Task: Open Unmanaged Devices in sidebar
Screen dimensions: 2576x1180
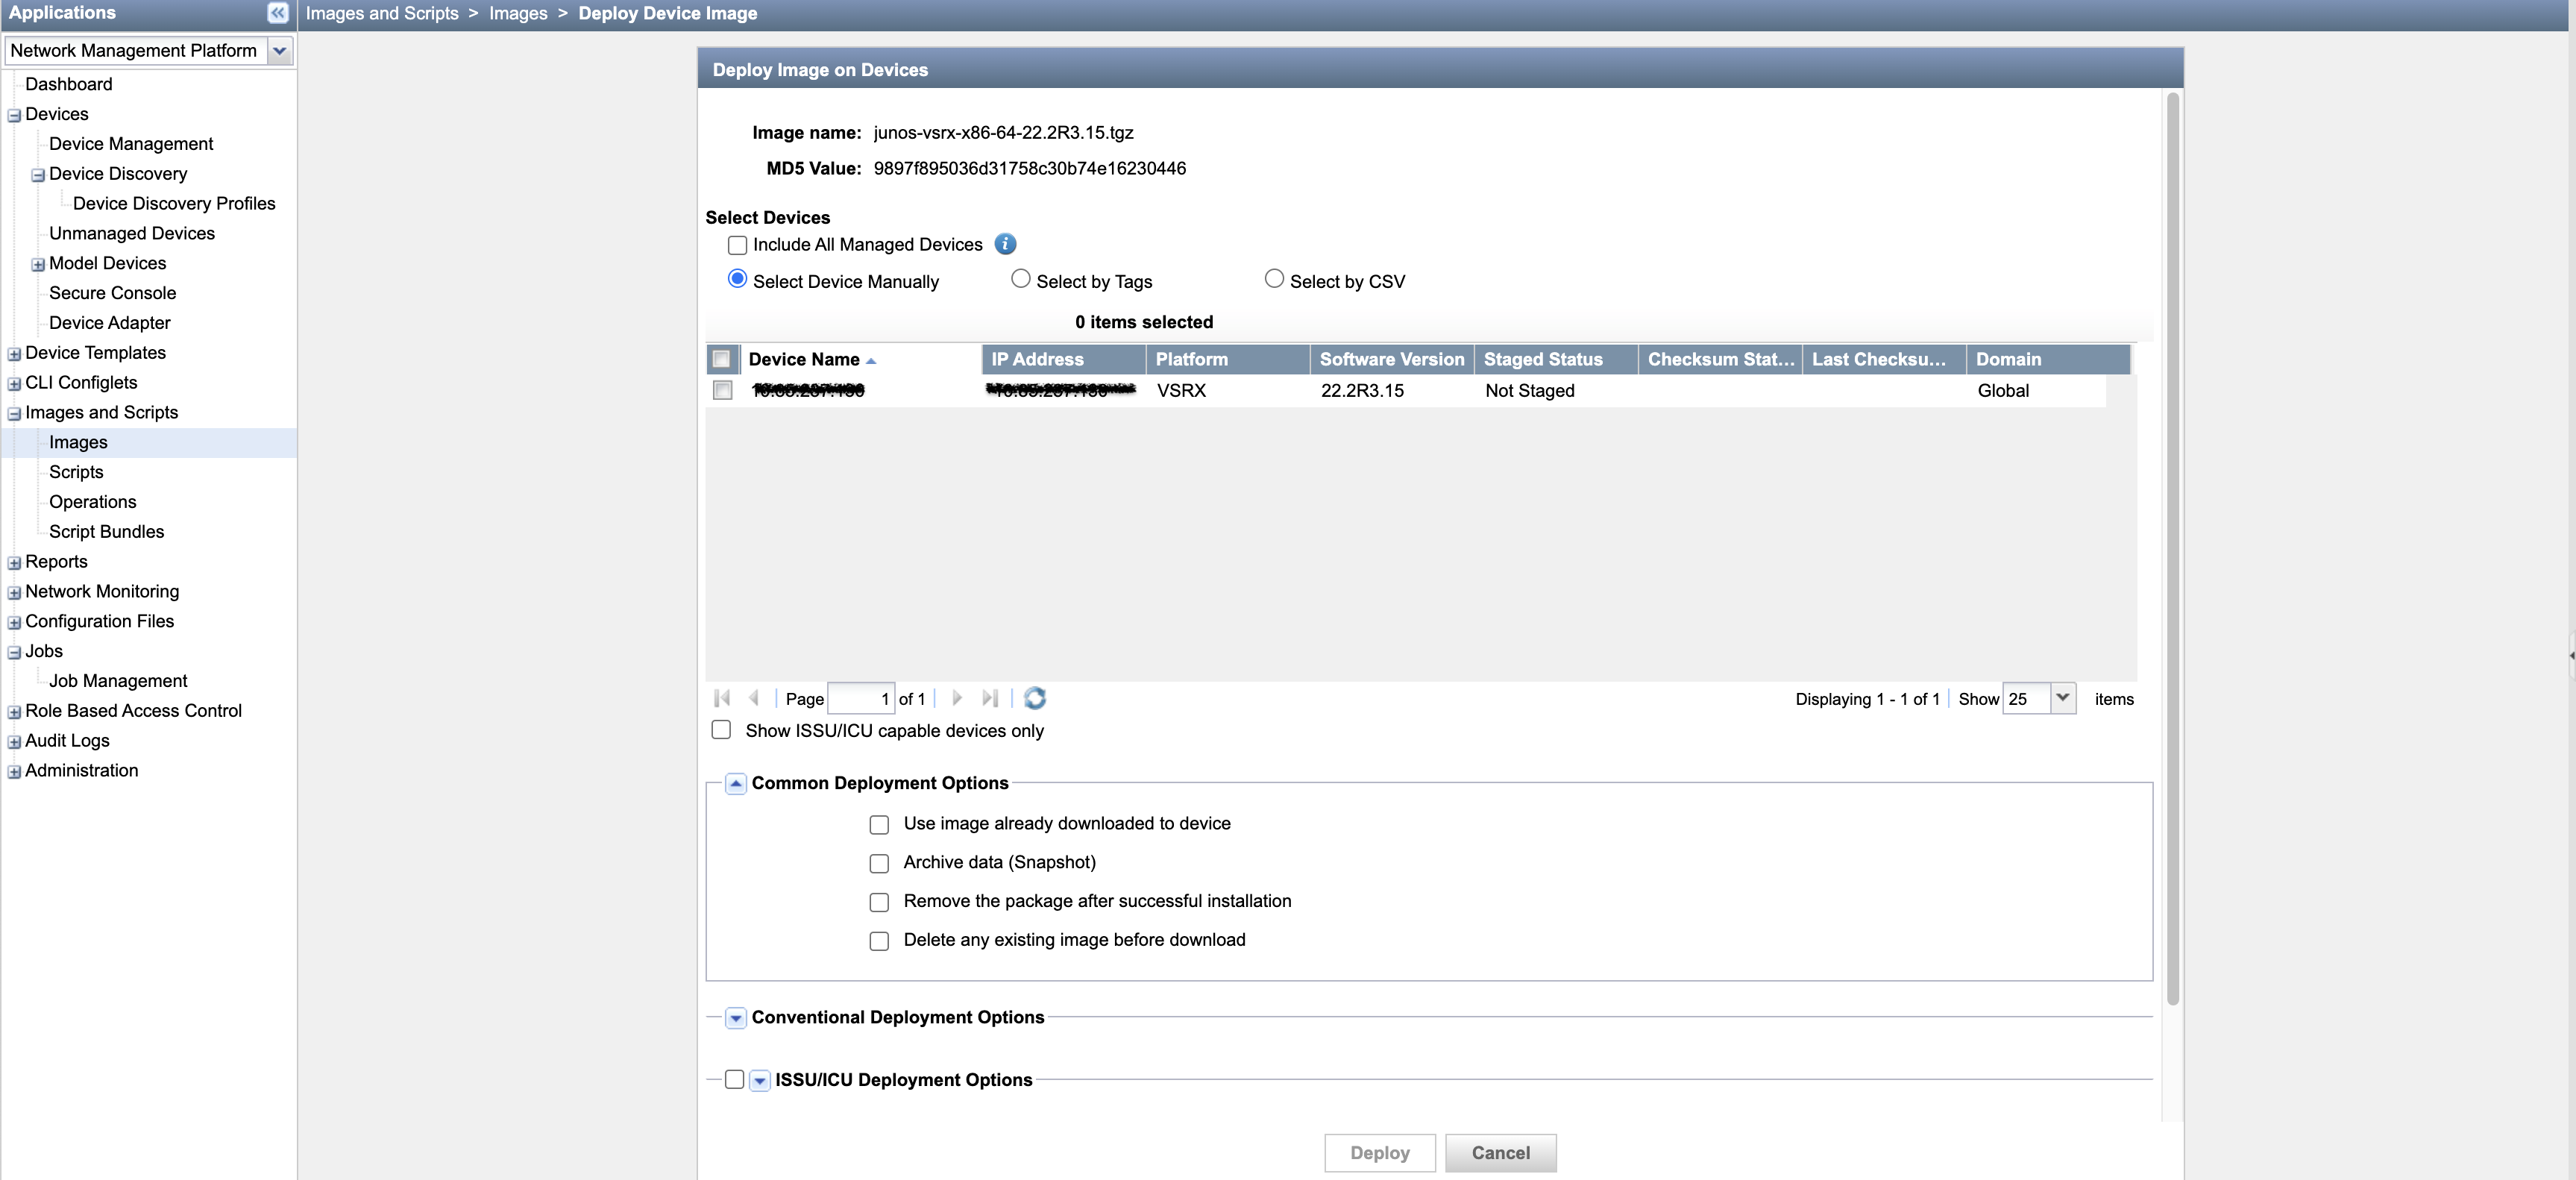Action: (x=132, y=233)
